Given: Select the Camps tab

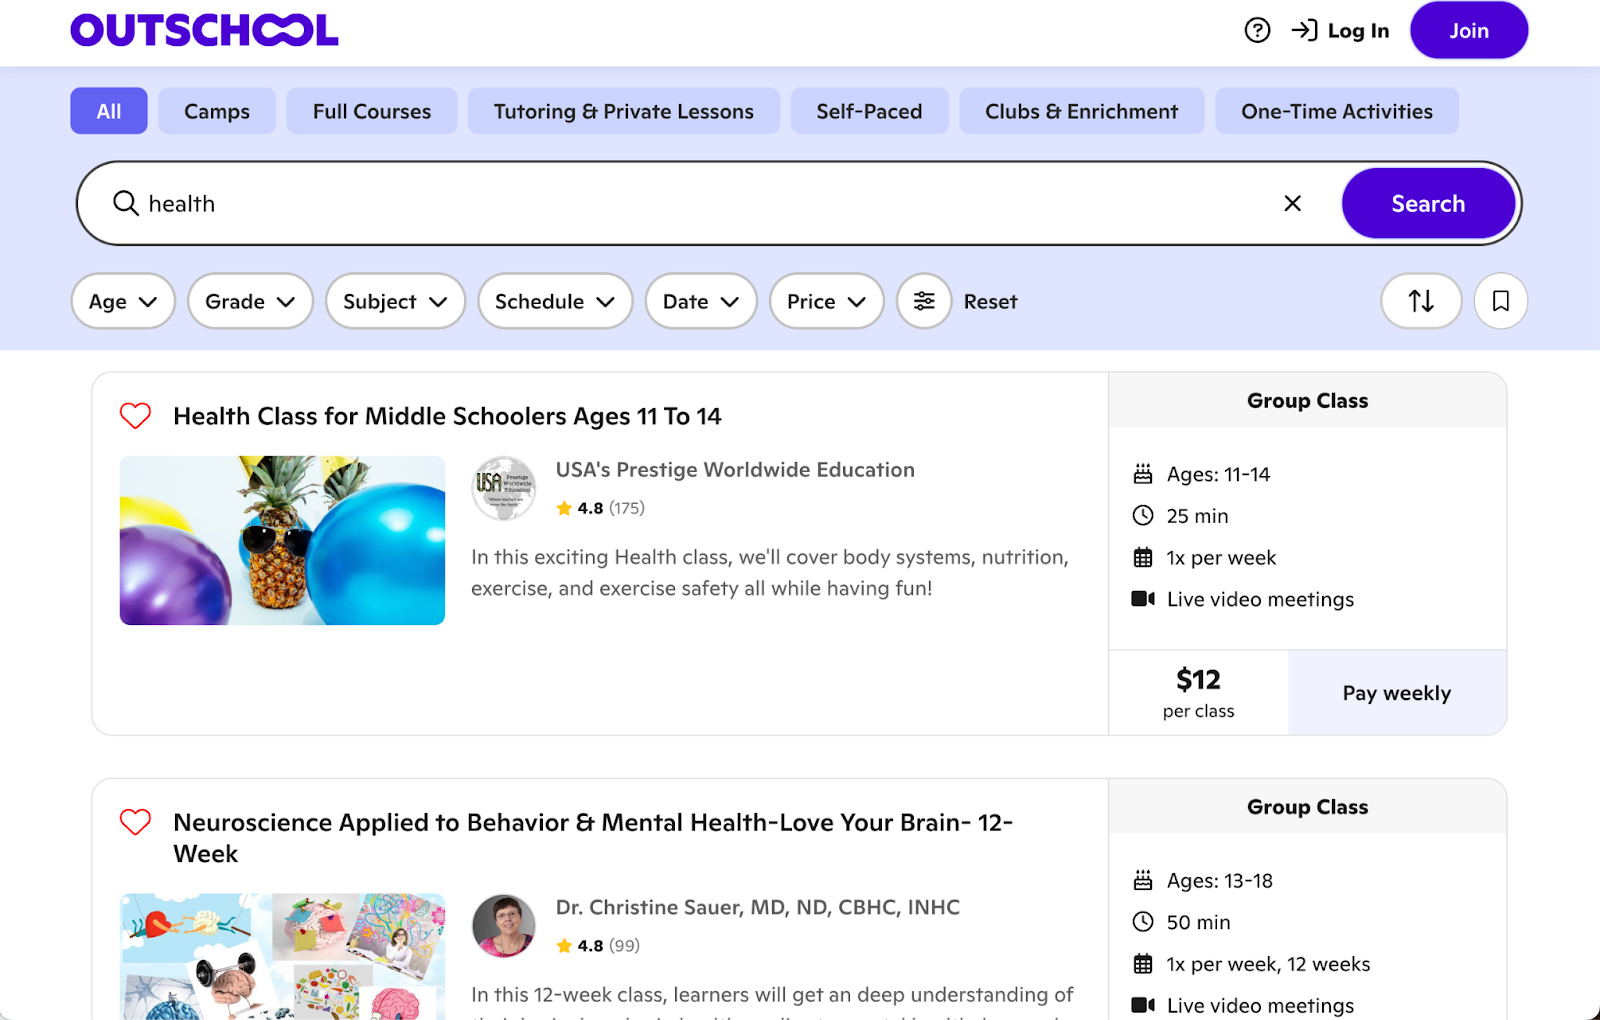Looking at the screenshot, I should (217, 111).
